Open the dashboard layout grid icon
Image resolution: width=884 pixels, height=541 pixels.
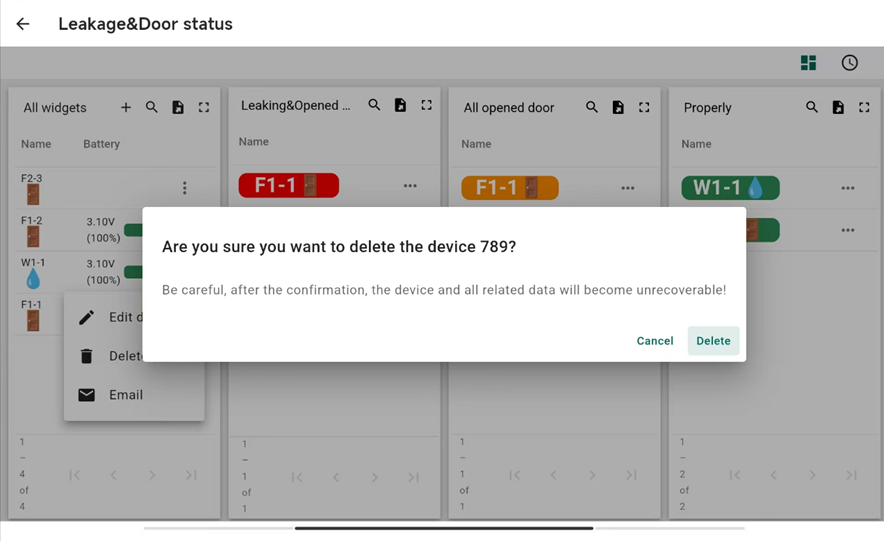(x=808, y=63)
